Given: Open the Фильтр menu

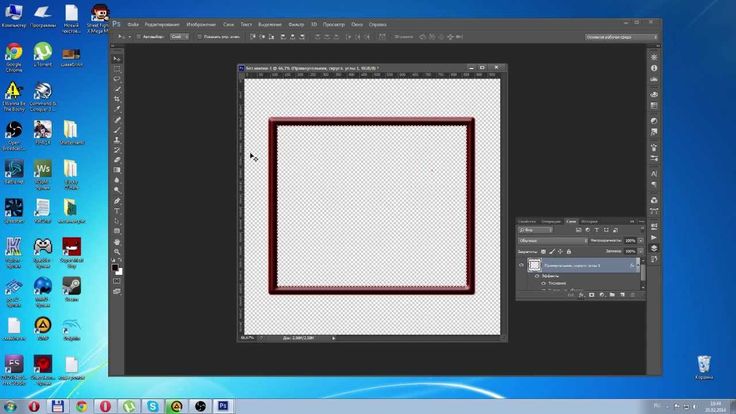Looking at the screenshot, I should click(296, 23).
